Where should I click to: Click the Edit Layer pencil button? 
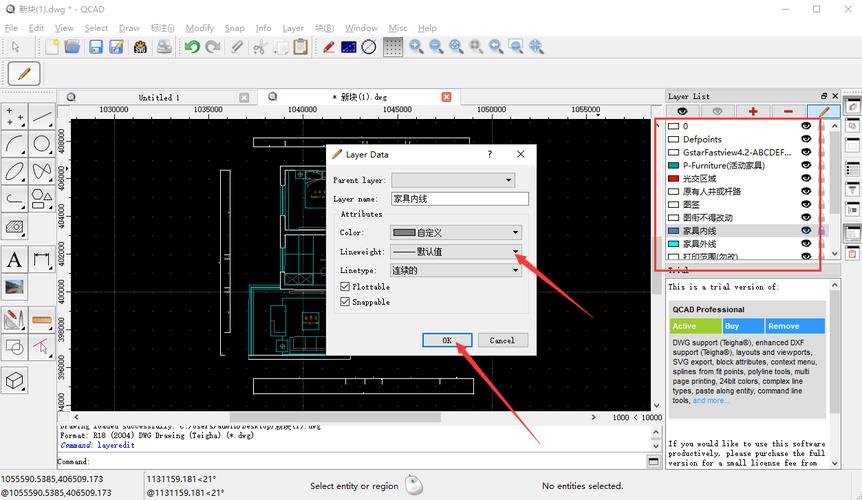coord(823,112)
